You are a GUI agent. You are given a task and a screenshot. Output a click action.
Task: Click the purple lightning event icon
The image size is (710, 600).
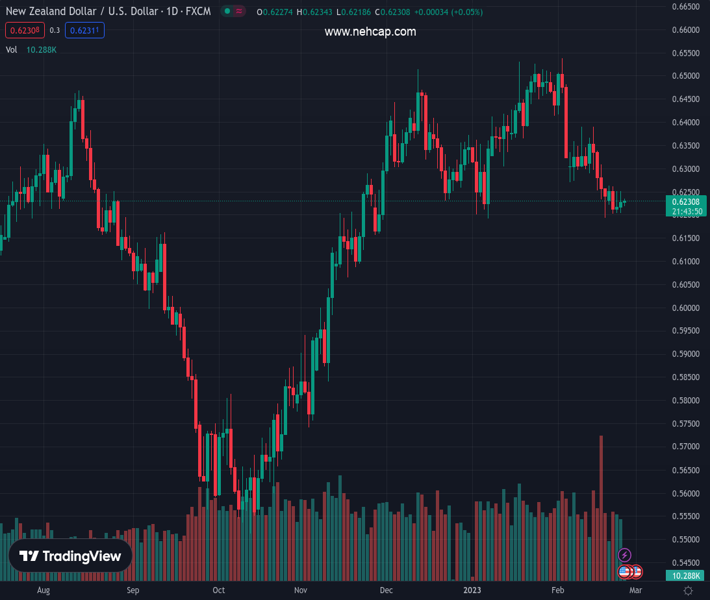pyautogui.click(x=625, y=555)
